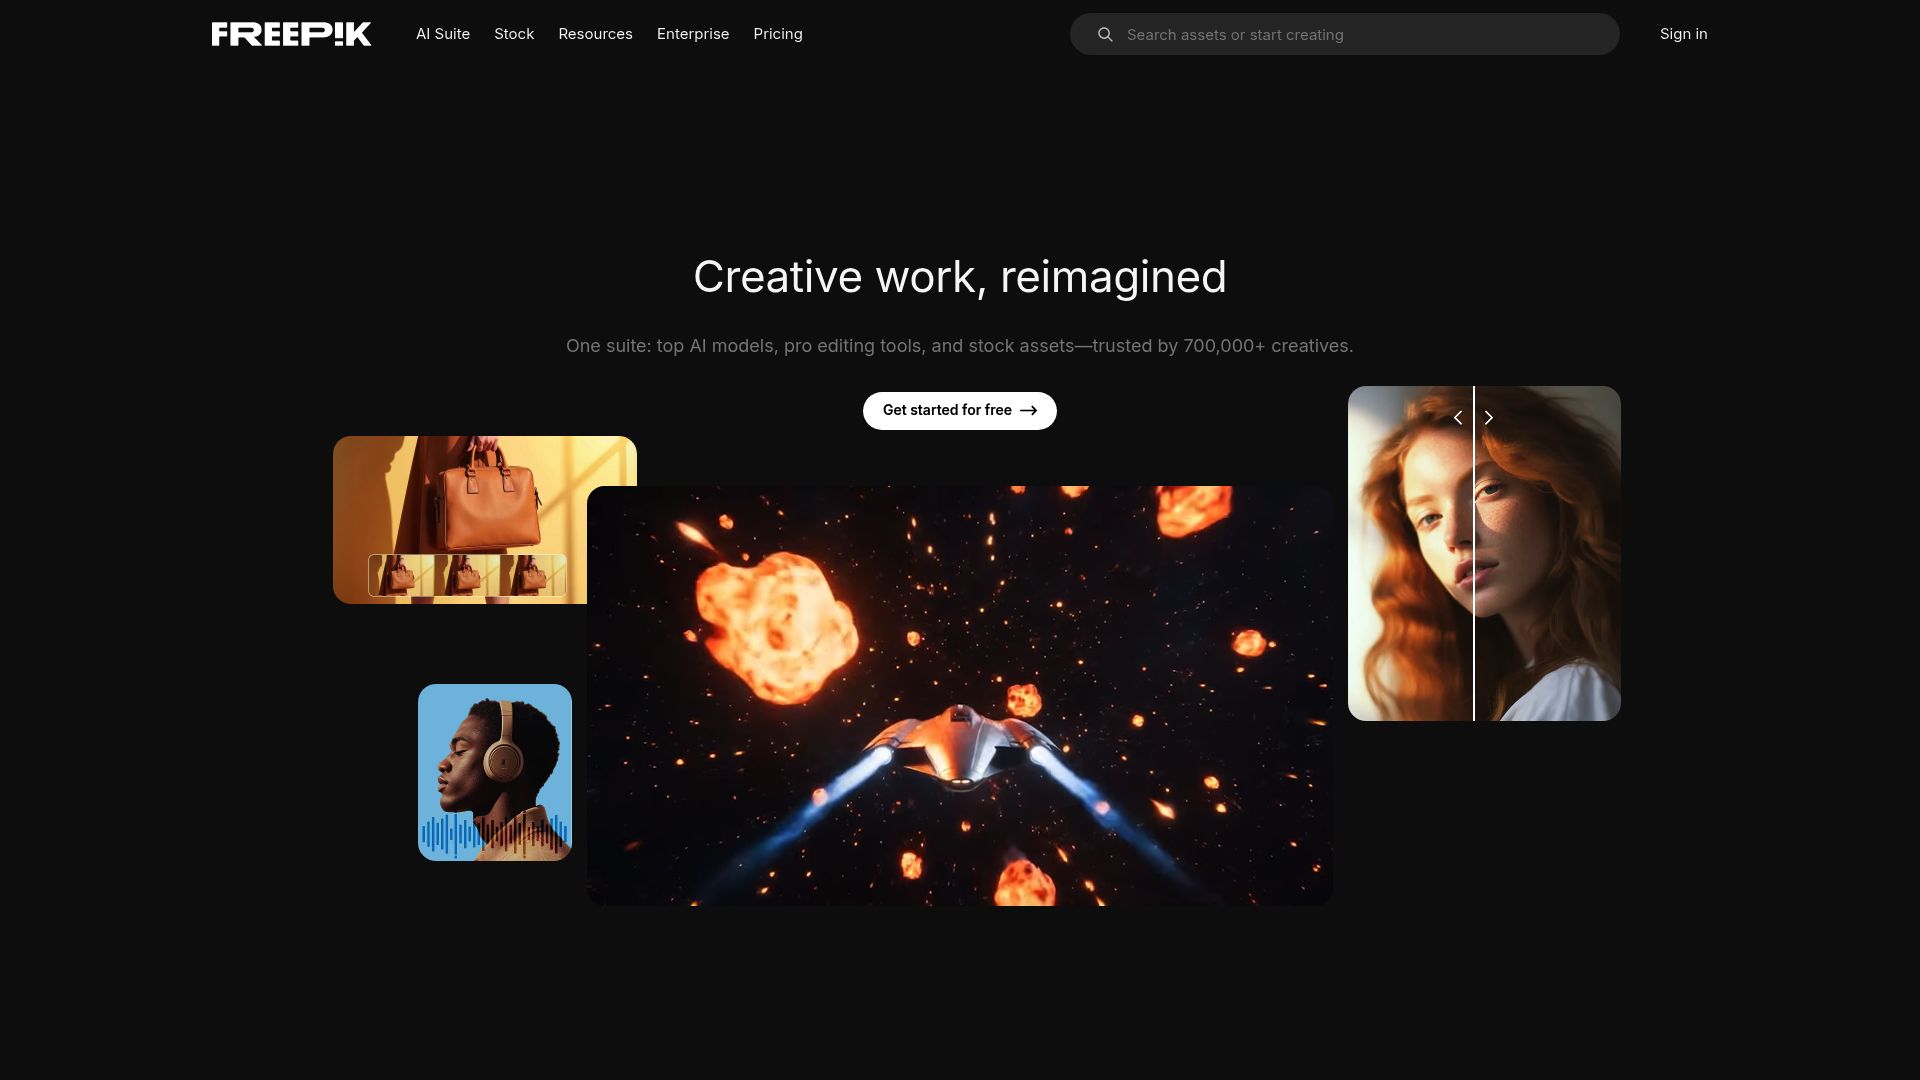This screenshot has height=1080, width=1920.
Task: Open the Pricing page
Action: pyautogui.click(x=778, y=34)
